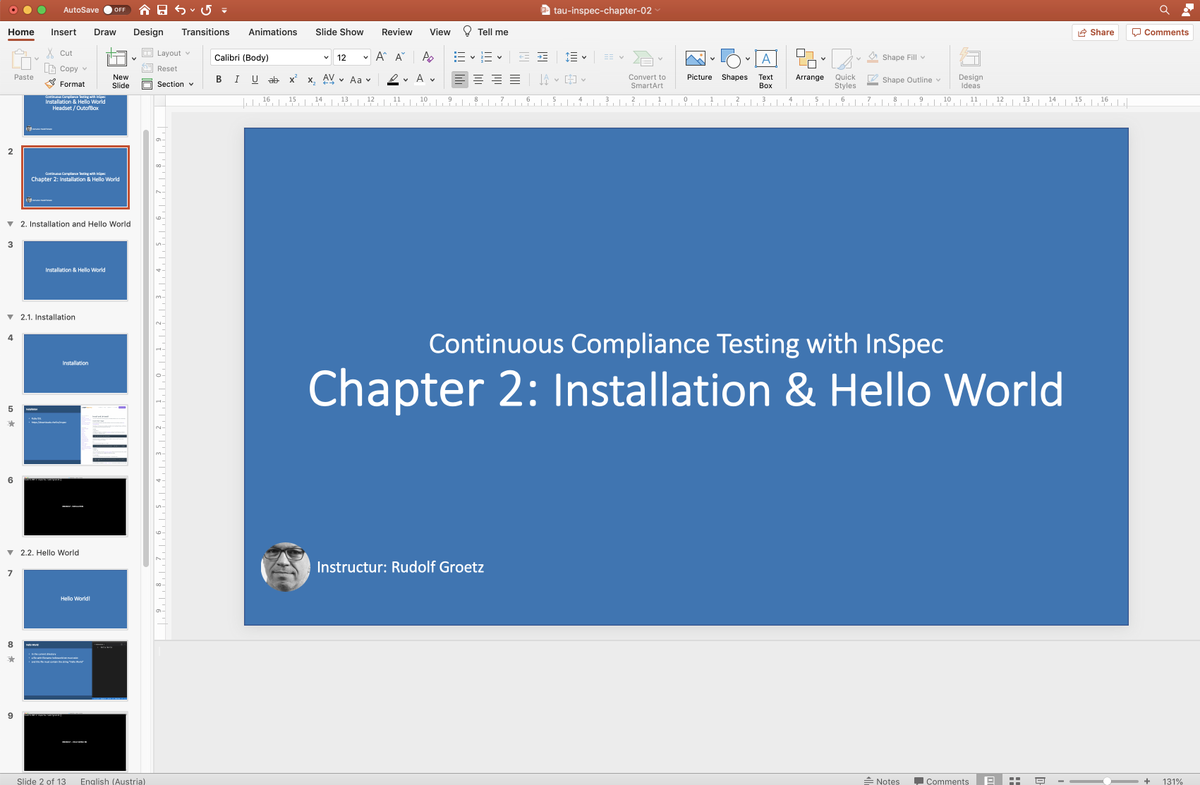Toggle superscript formatting
1200x785 pixels.
(292, 79)
